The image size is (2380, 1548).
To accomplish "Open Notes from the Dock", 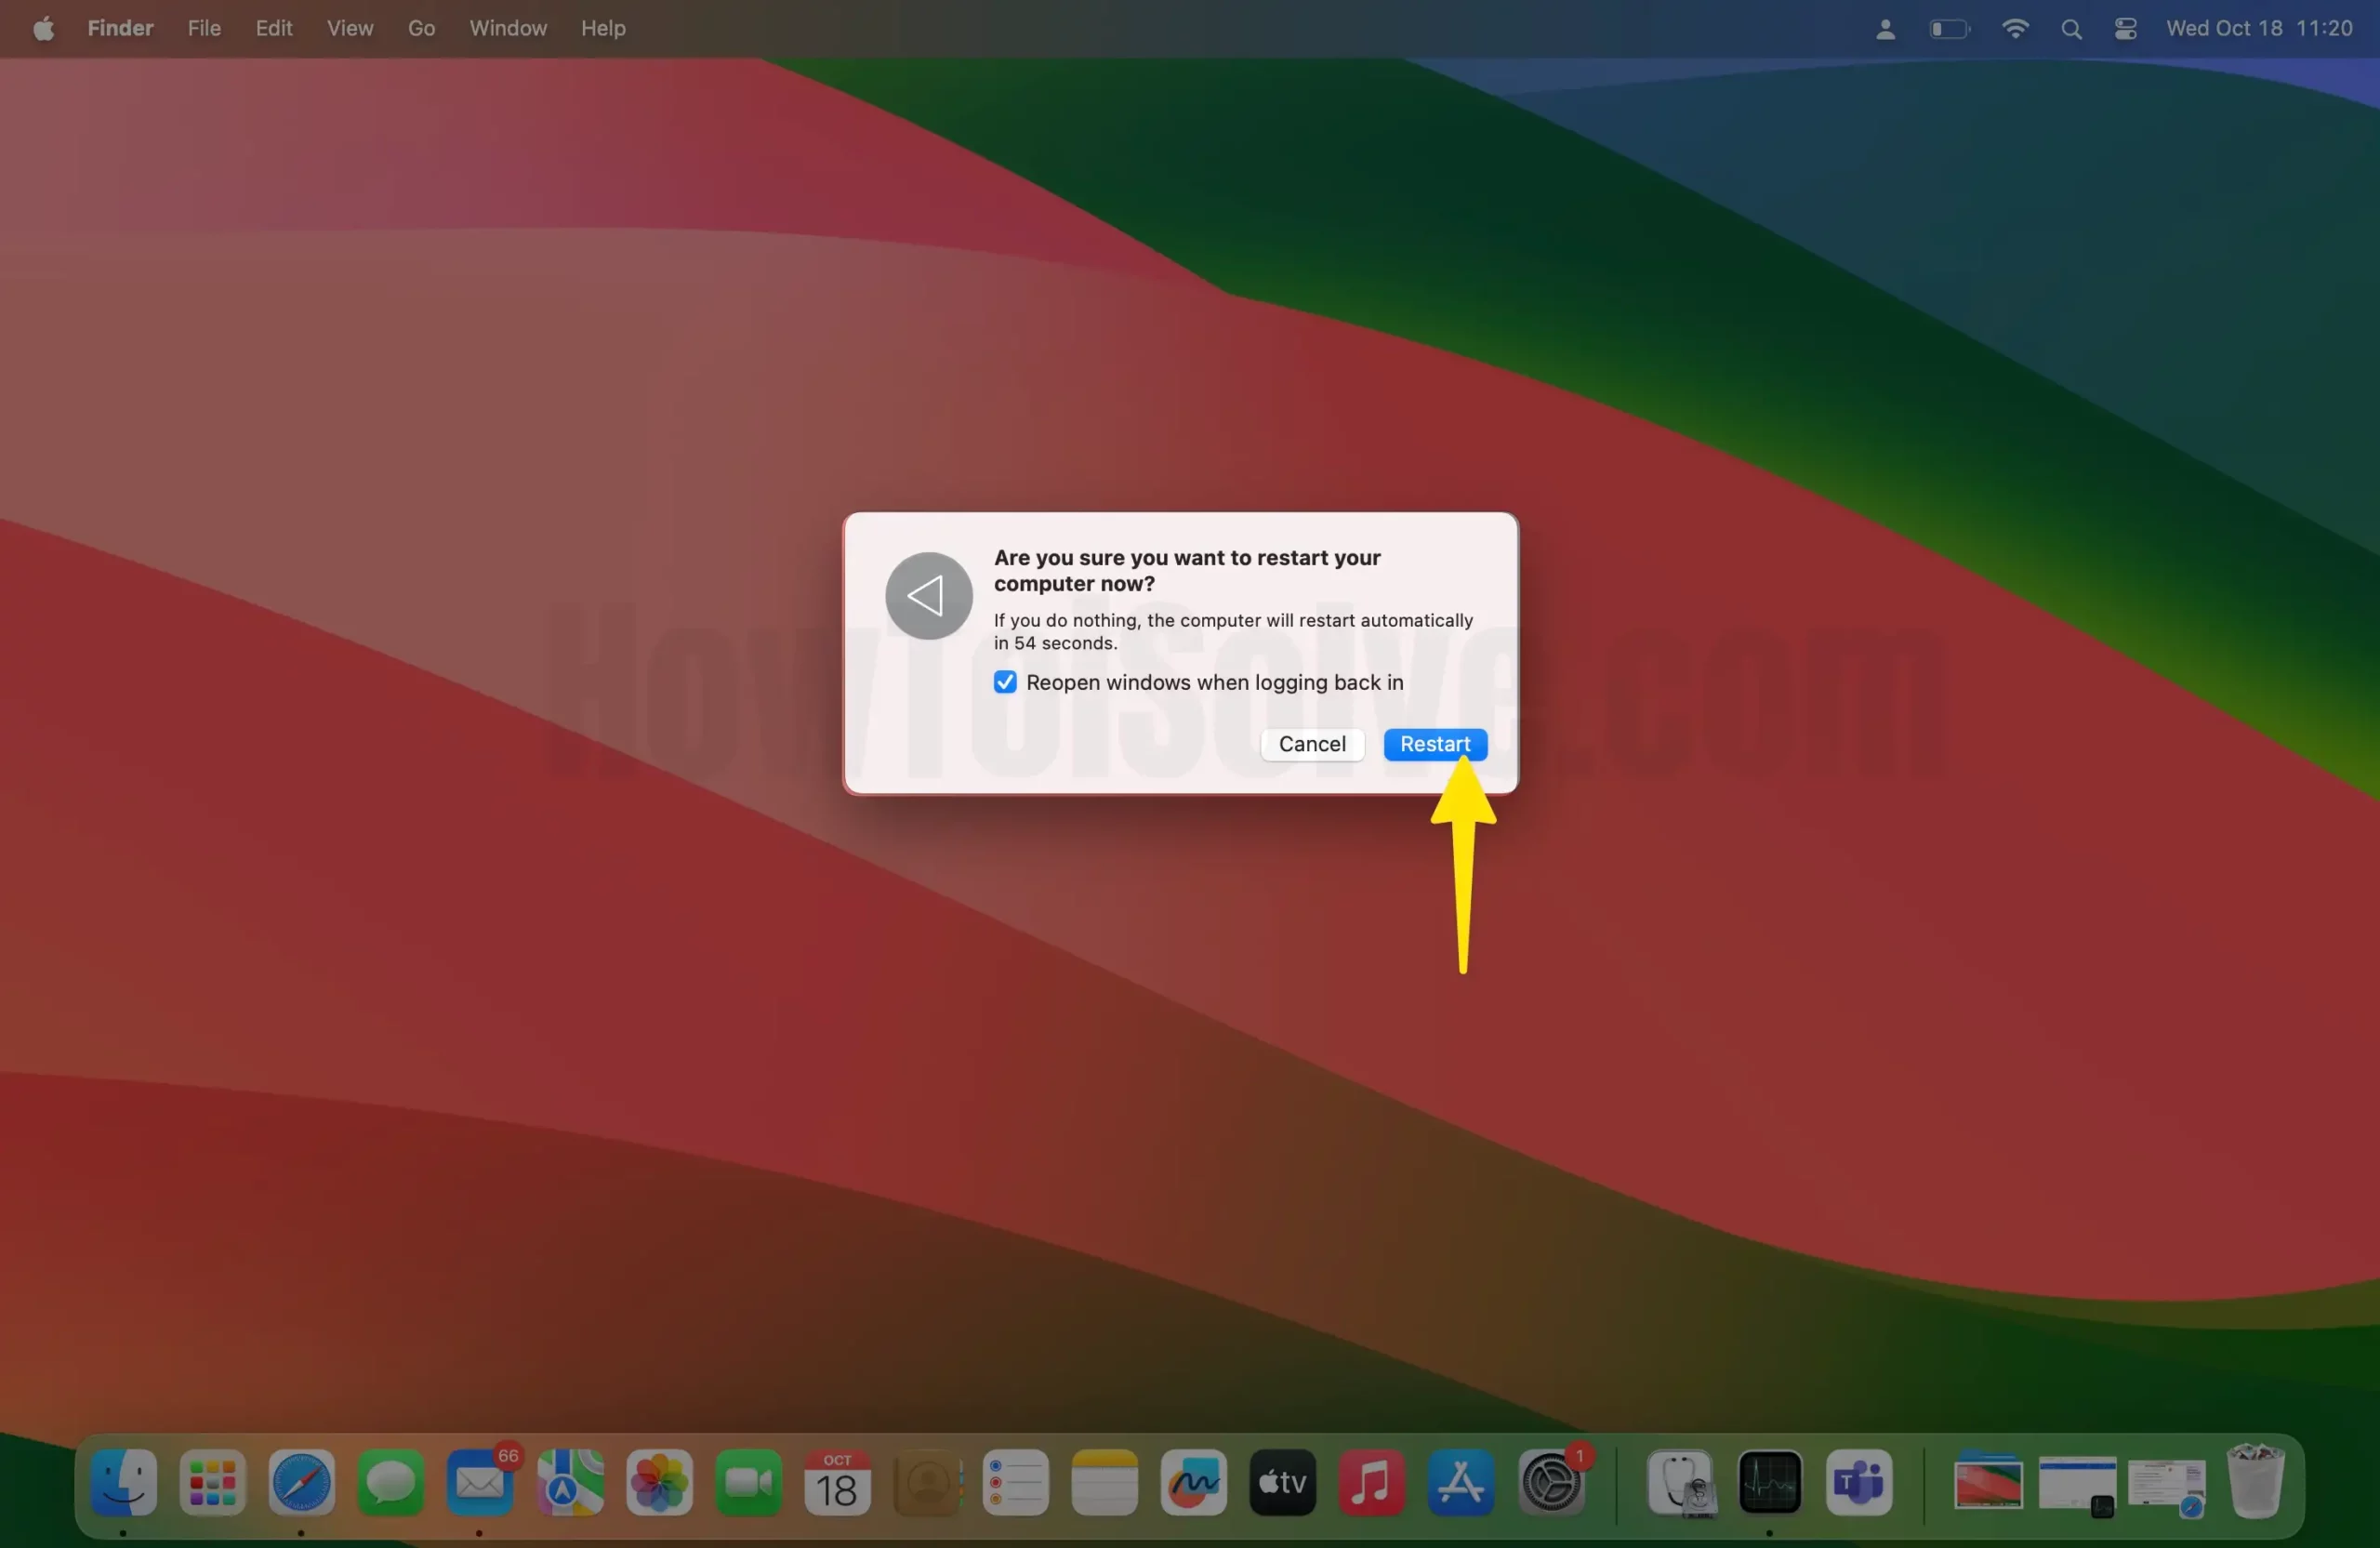I will [1105, 1482].
